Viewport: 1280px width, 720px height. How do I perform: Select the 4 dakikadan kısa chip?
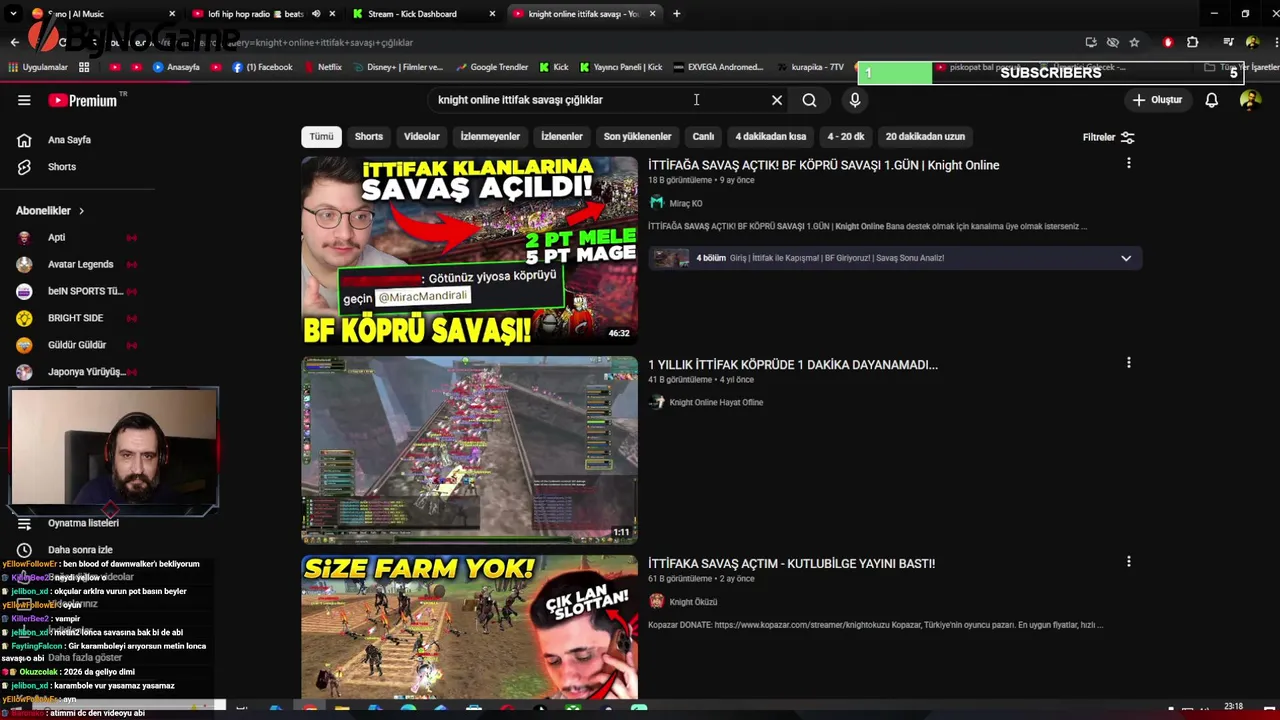pos(770,137)
